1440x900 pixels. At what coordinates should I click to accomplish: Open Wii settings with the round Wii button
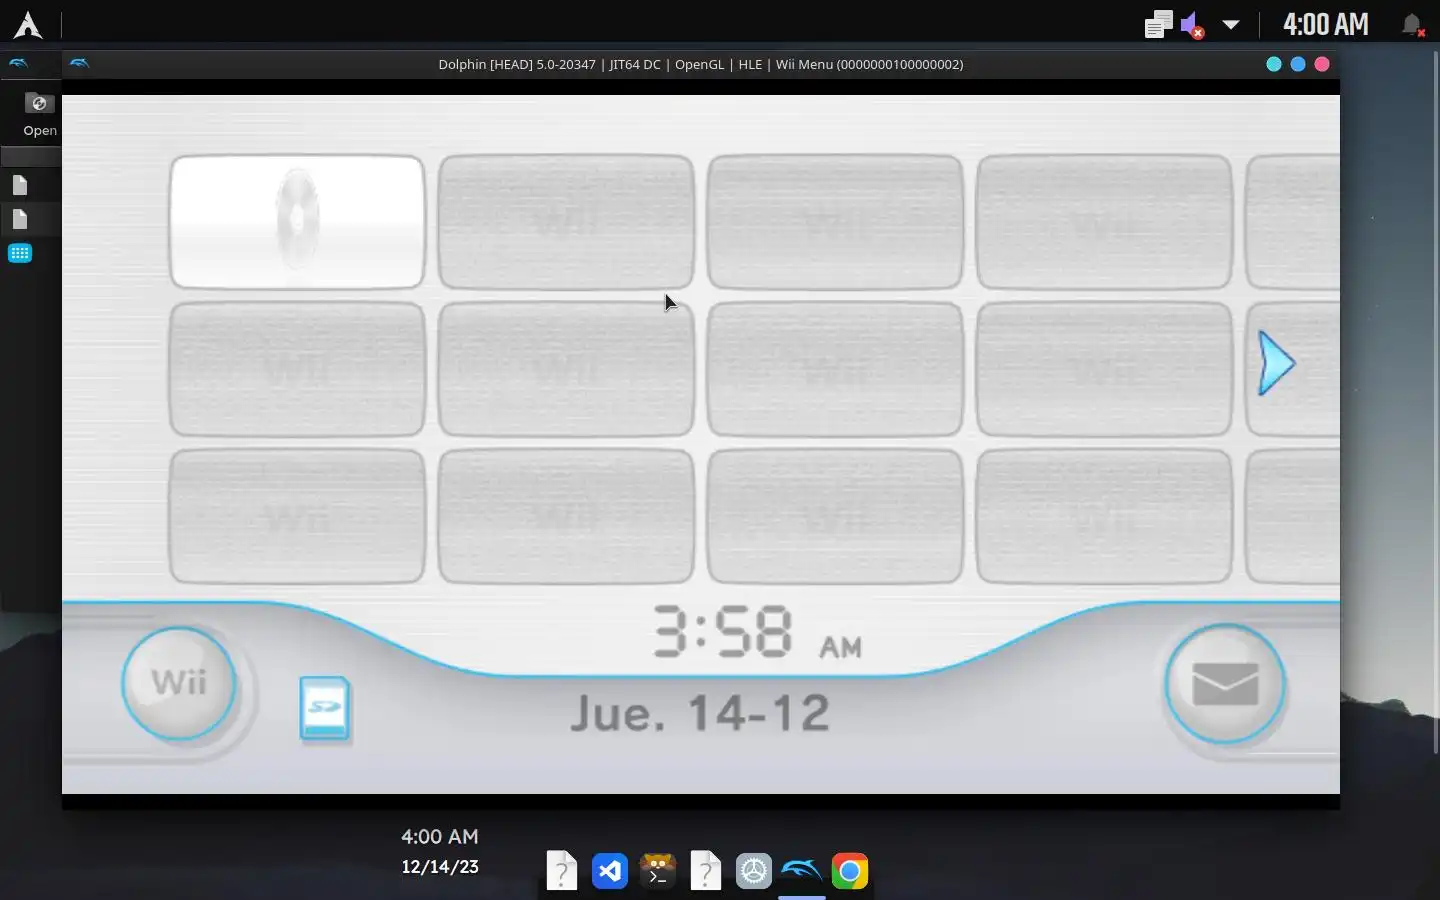(179, 684)
